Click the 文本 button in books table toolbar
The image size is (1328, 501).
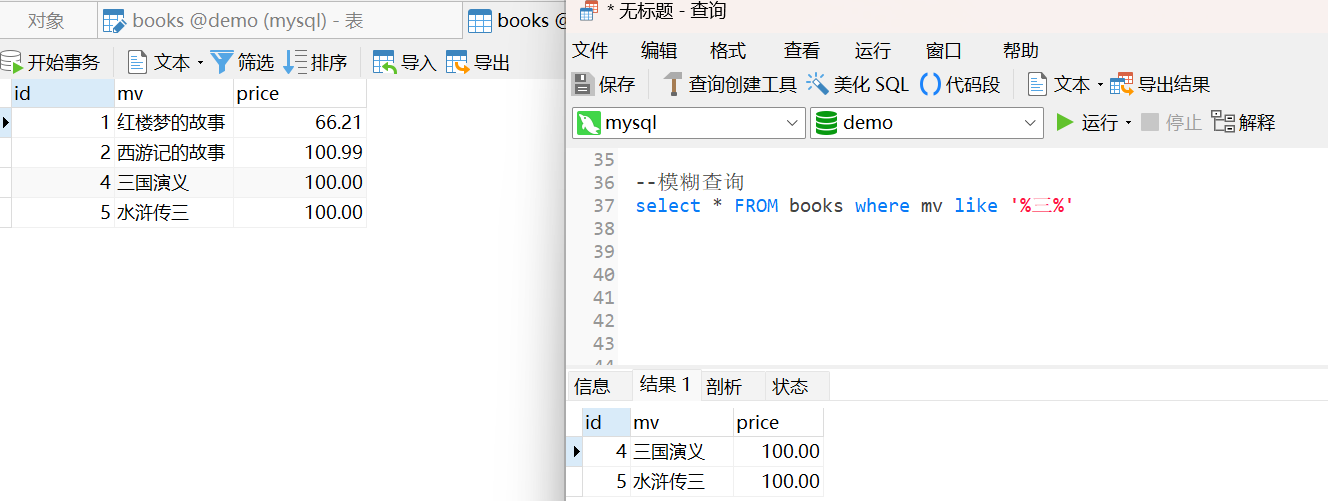tap(159, 62)
